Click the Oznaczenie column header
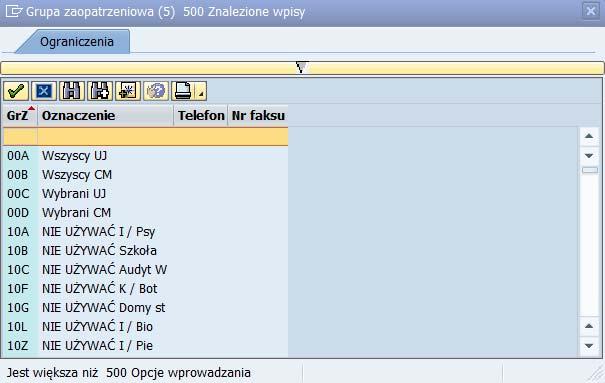 [105, 115]
